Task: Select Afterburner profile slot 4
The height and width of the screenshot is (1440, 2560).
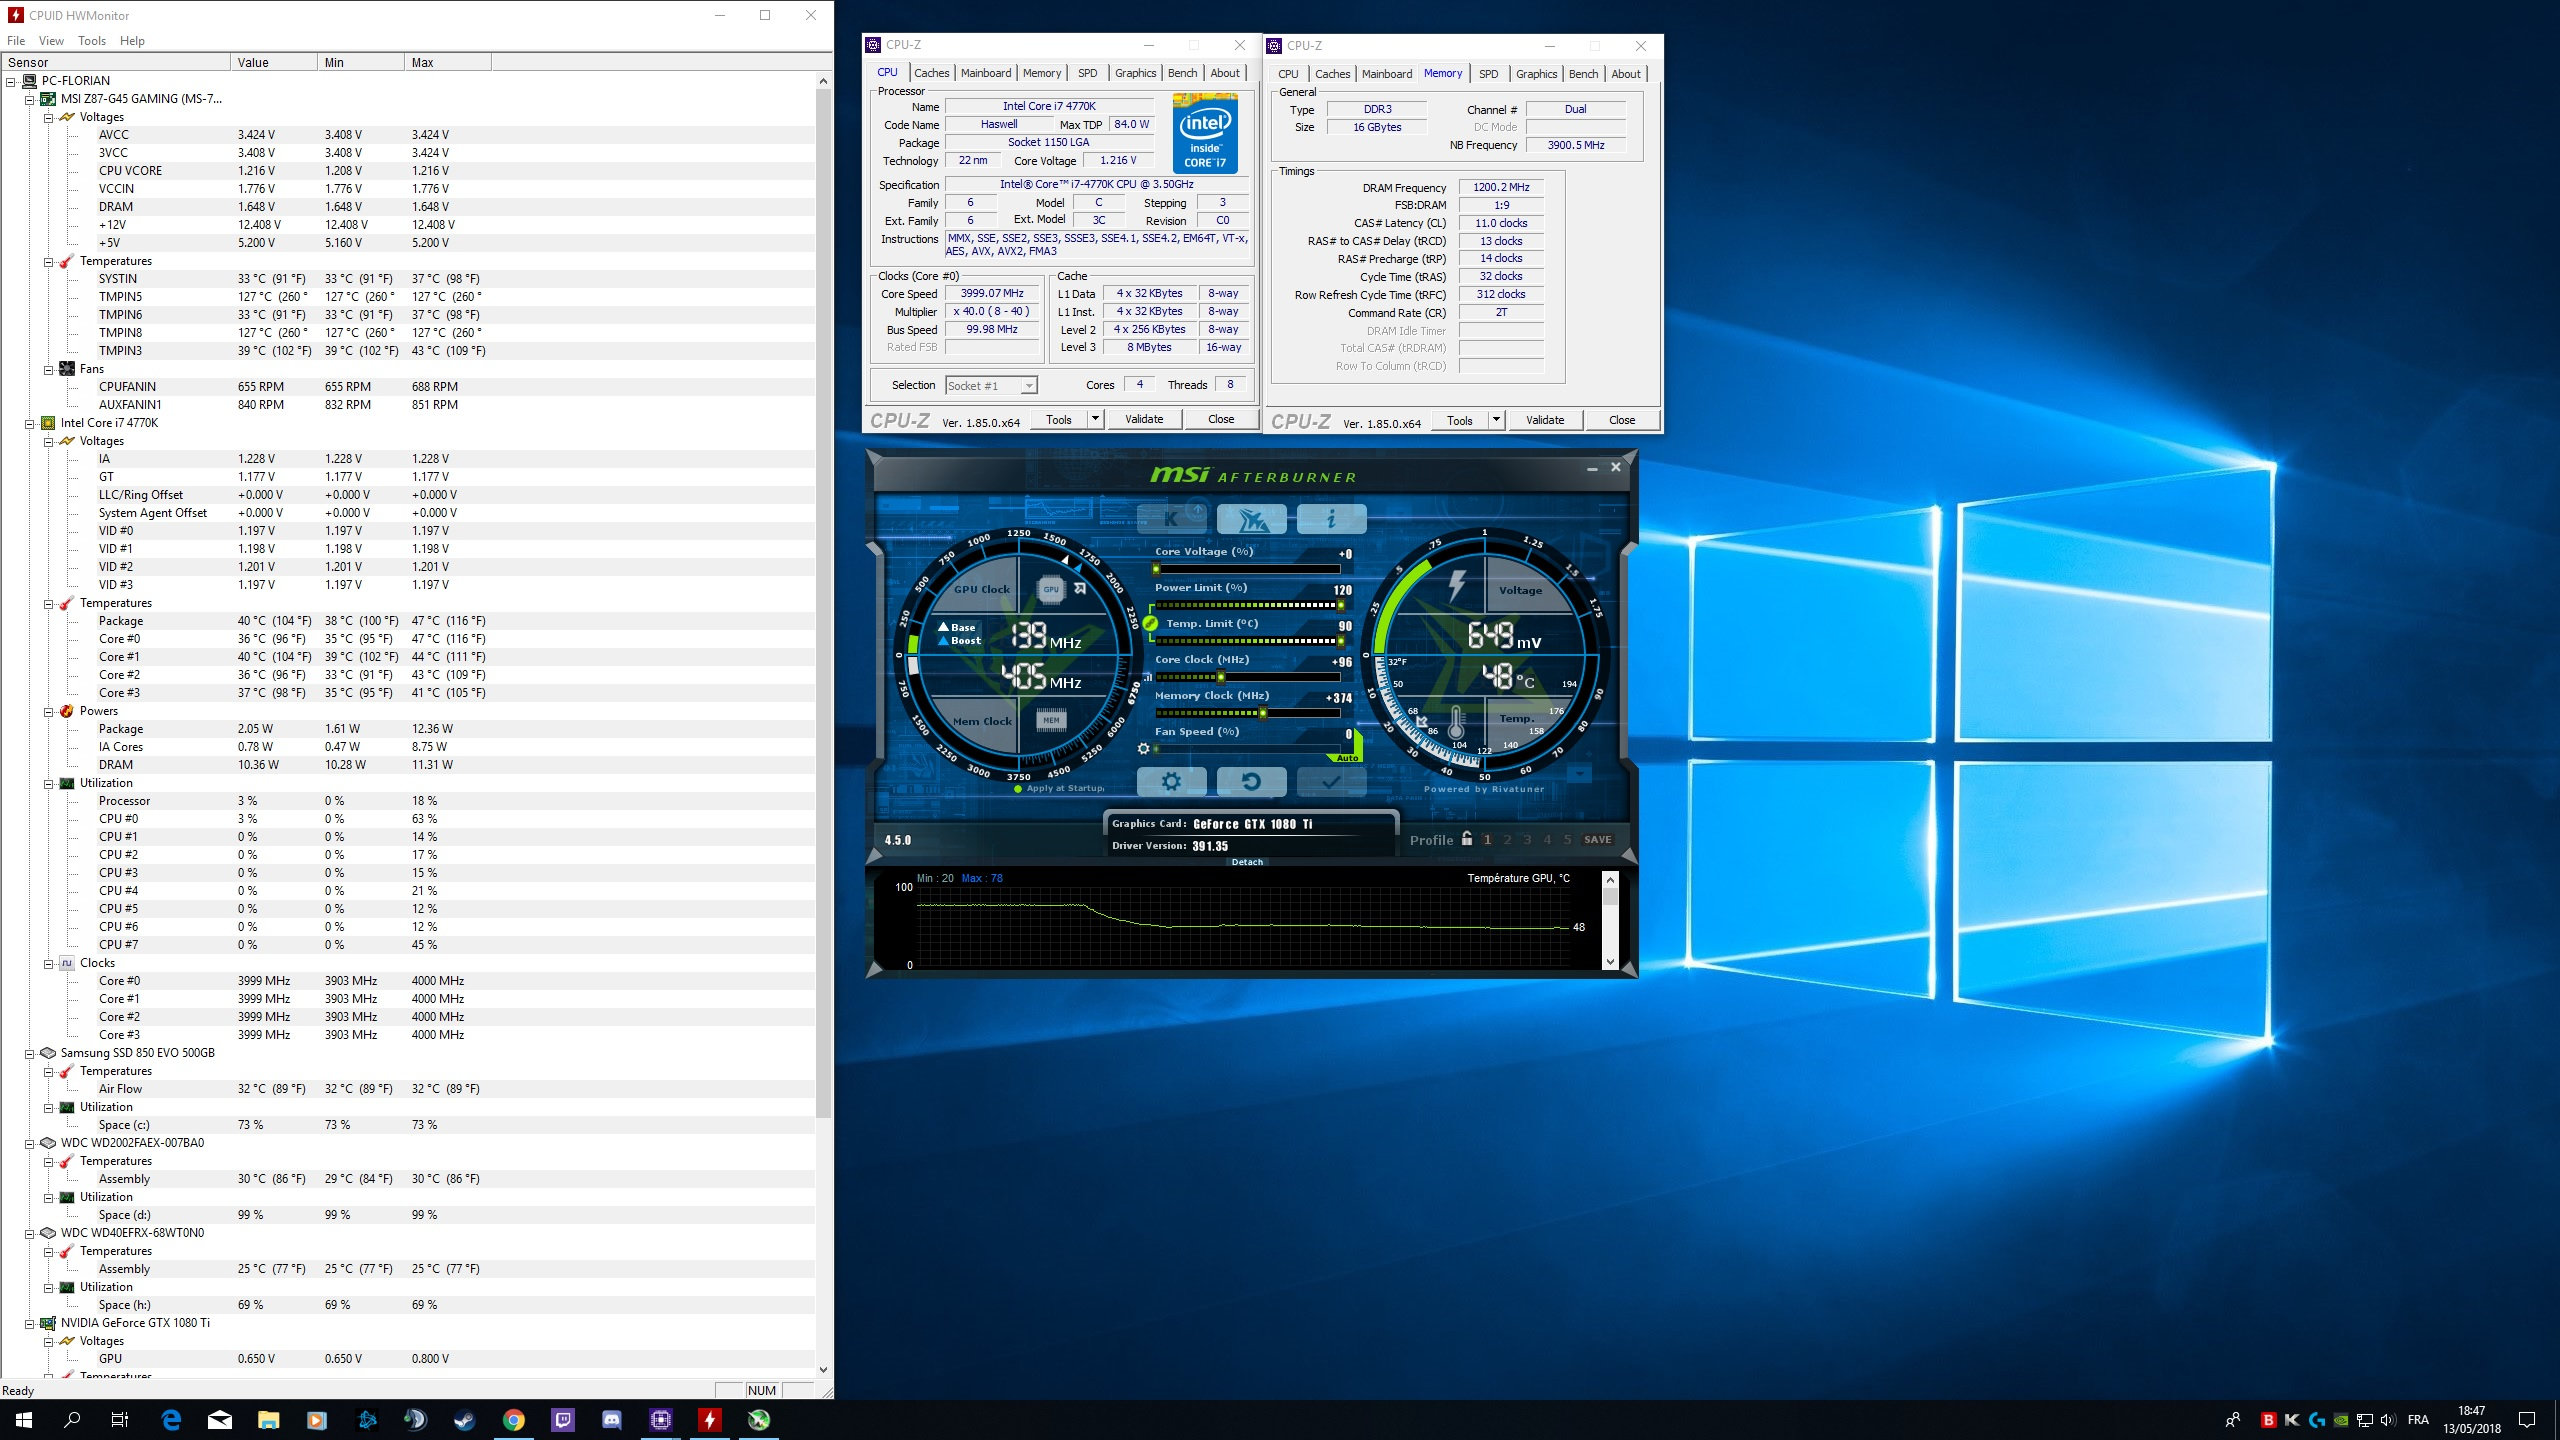Action: (1547, 840)
